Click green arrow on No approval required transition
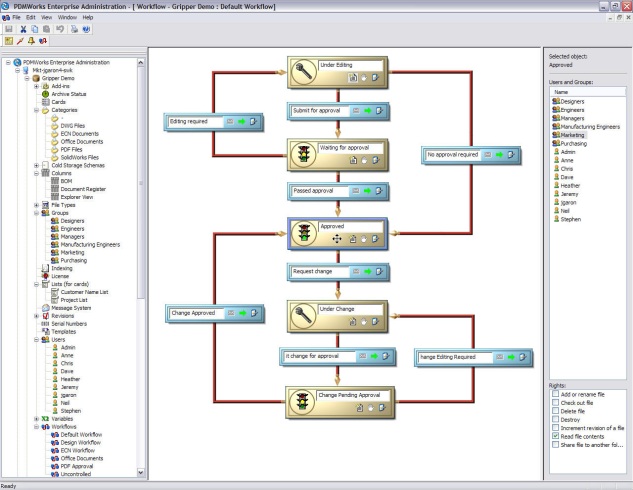Screen dimensions: 633x490 coord(499,155)
